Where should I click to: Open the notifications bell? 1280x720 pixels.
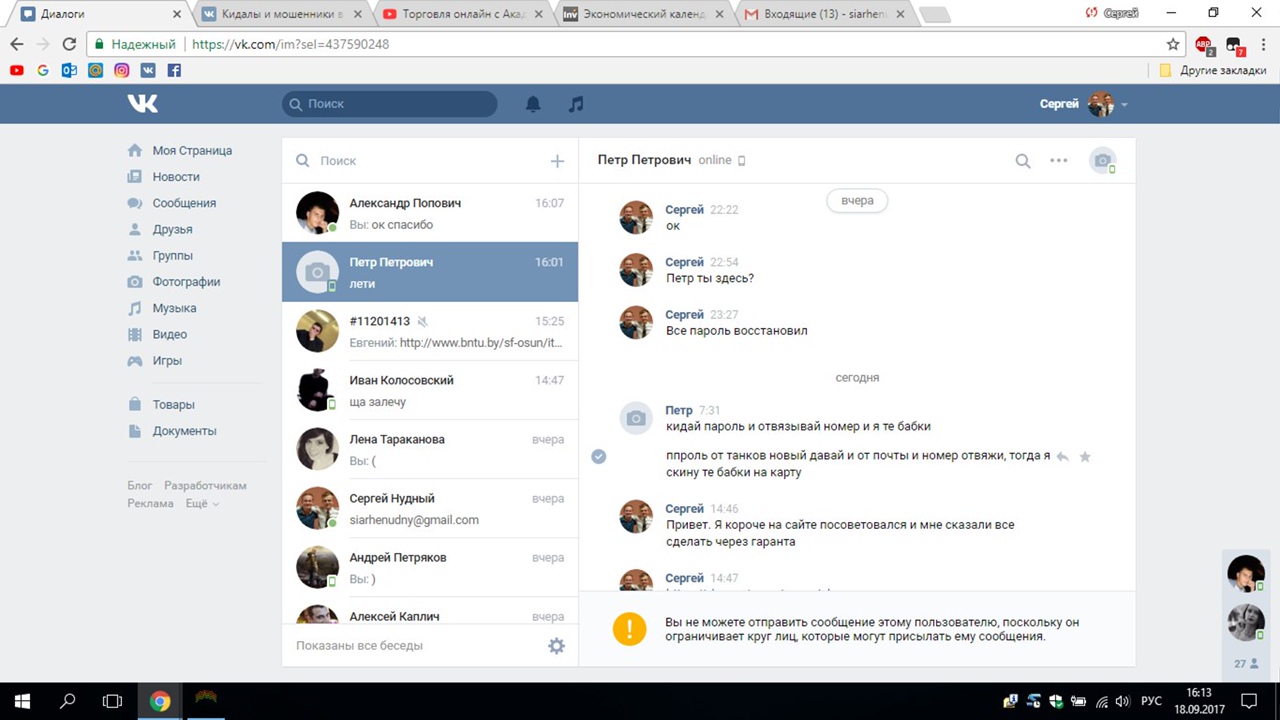tap(533, 104)
